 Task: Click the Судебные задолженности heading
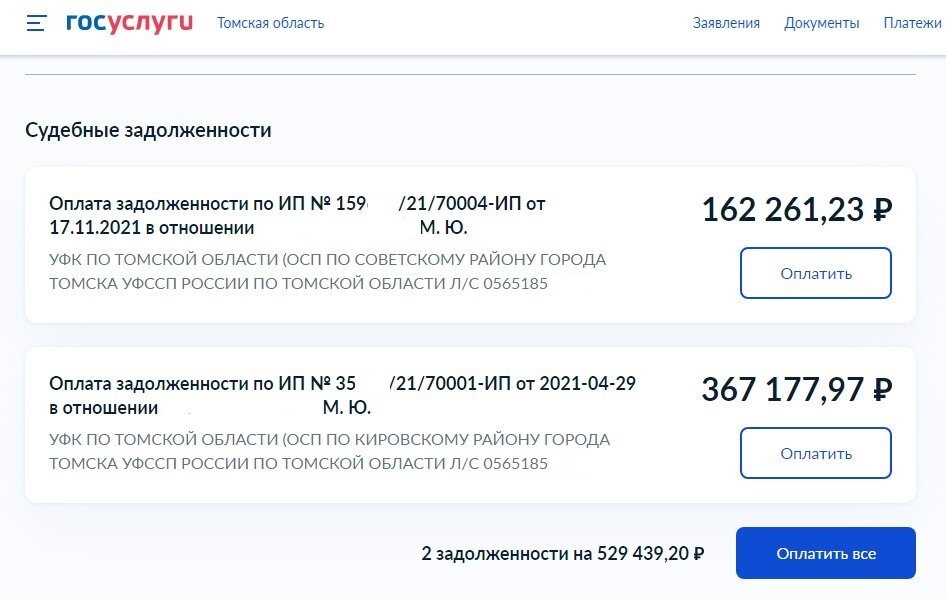[x=148, y=130]
